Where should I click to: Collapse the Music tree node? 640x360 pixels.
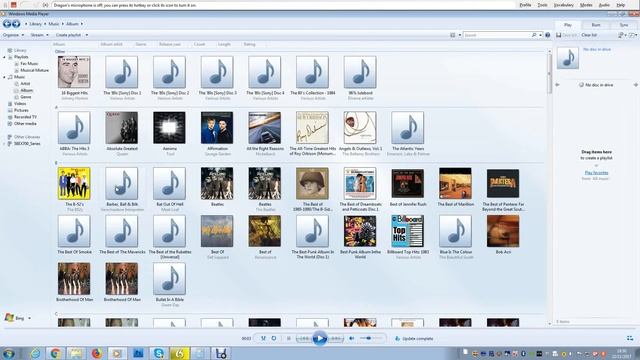pos(4,77)
